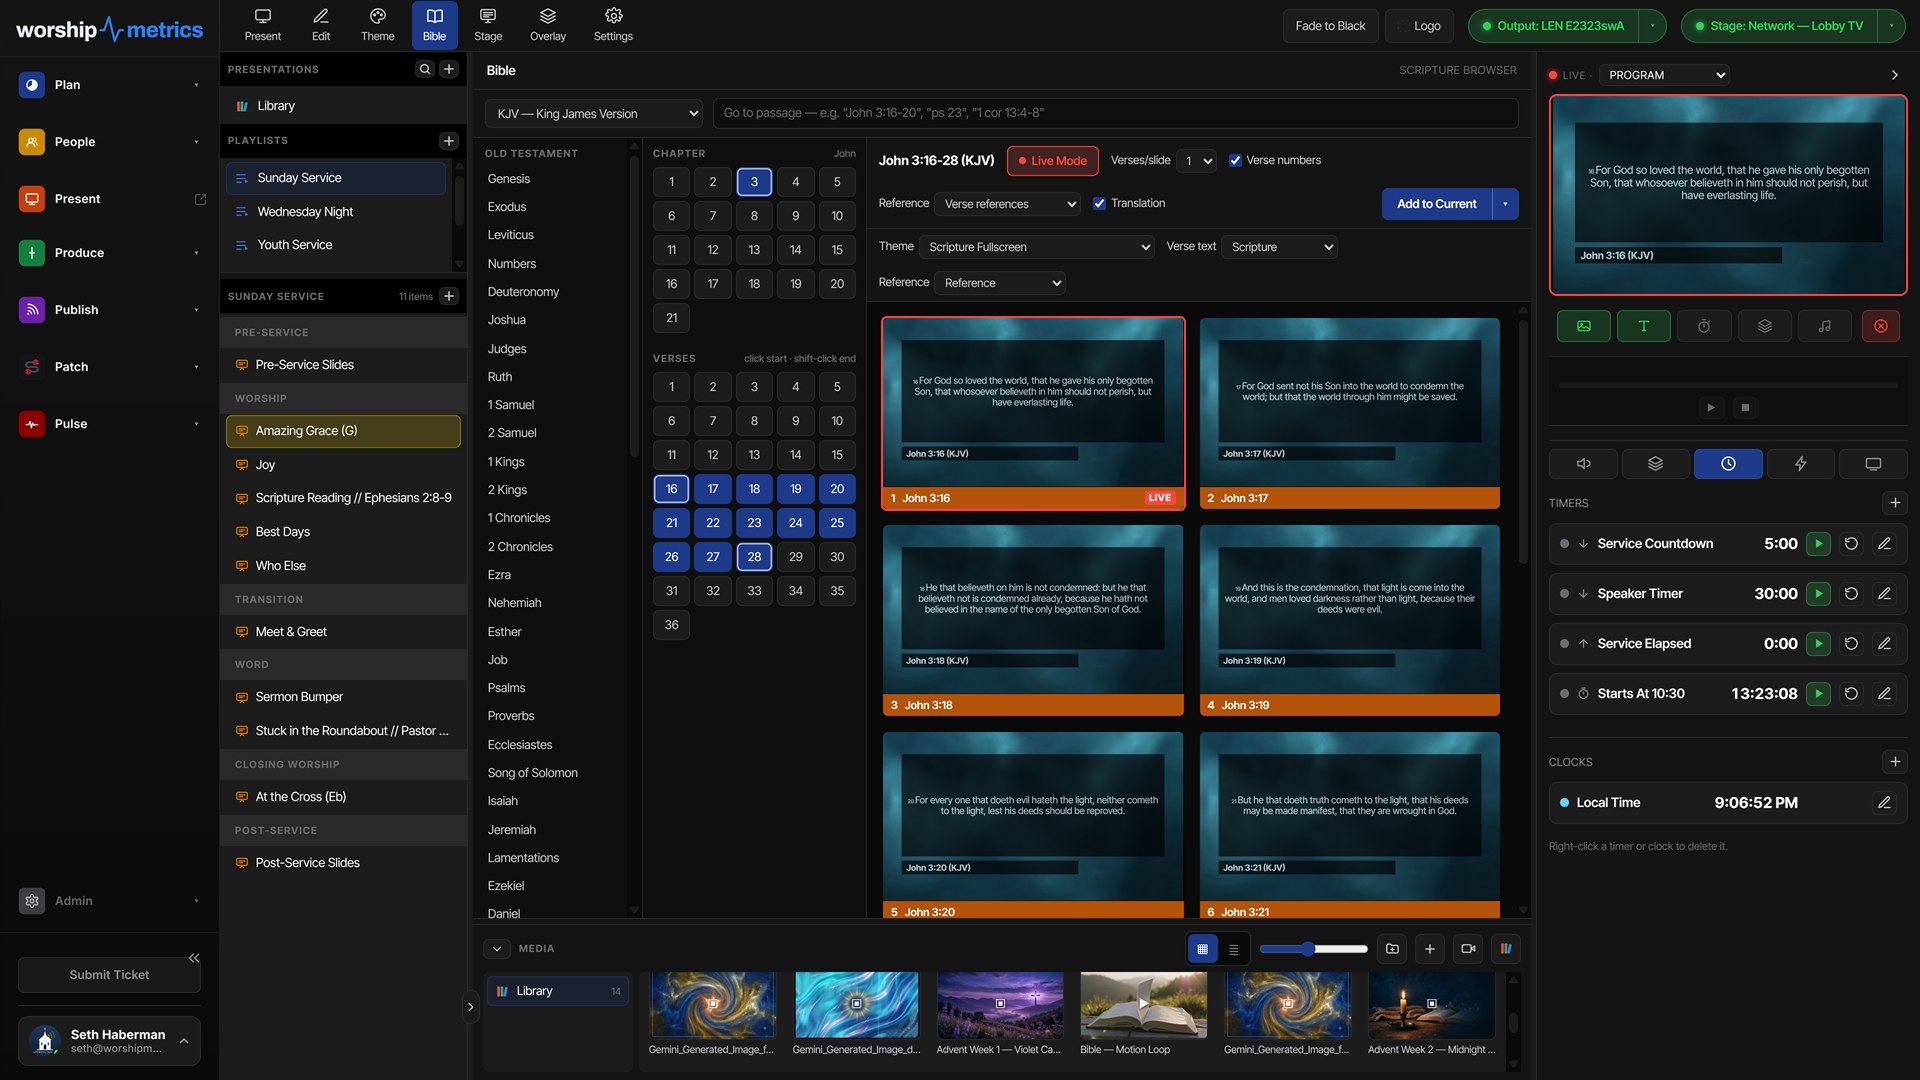This screenshot has height=1080, width=1920.
Task: Click Fade to Black button
Action: 1330,26
